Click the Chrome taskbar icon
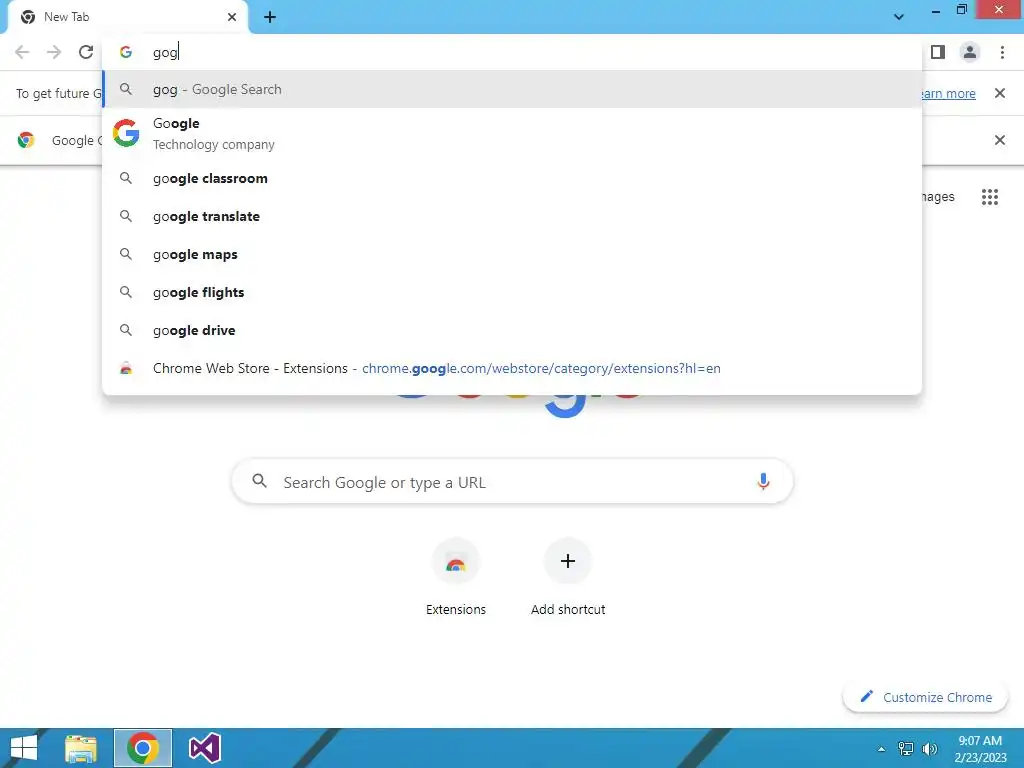Image resolution: width=1024 pixels, height=768 pixels. (x=143, y=748)
